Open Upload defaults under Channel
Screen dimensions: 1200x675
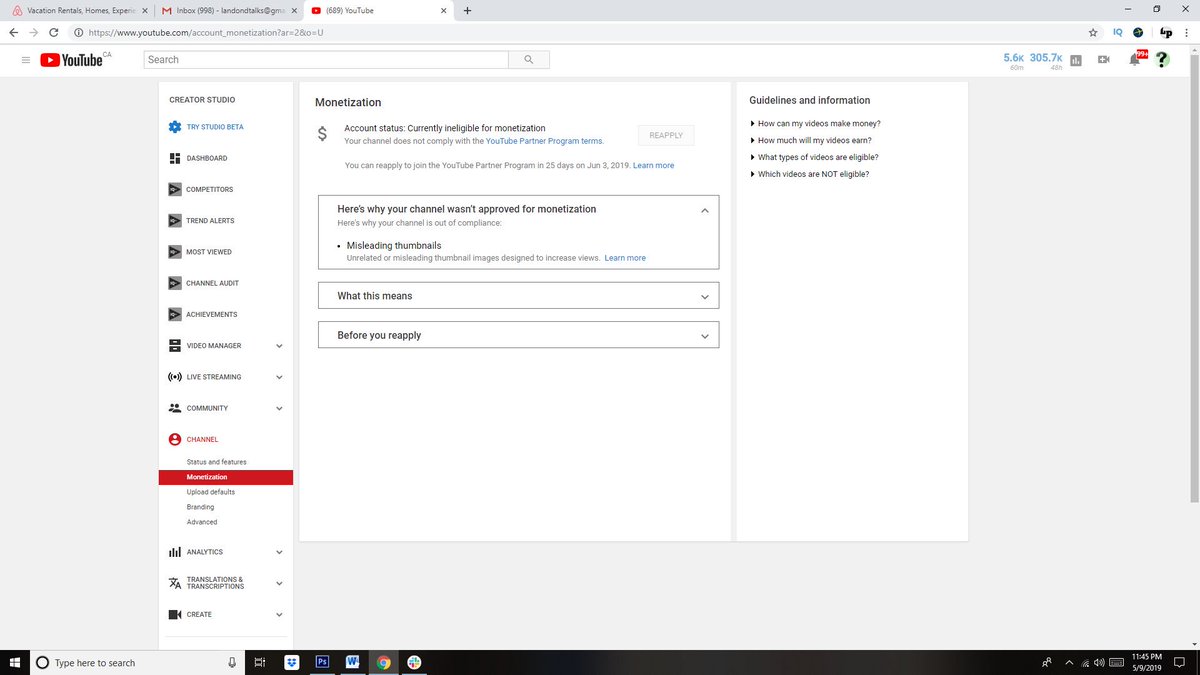click(x=211, y=492)
